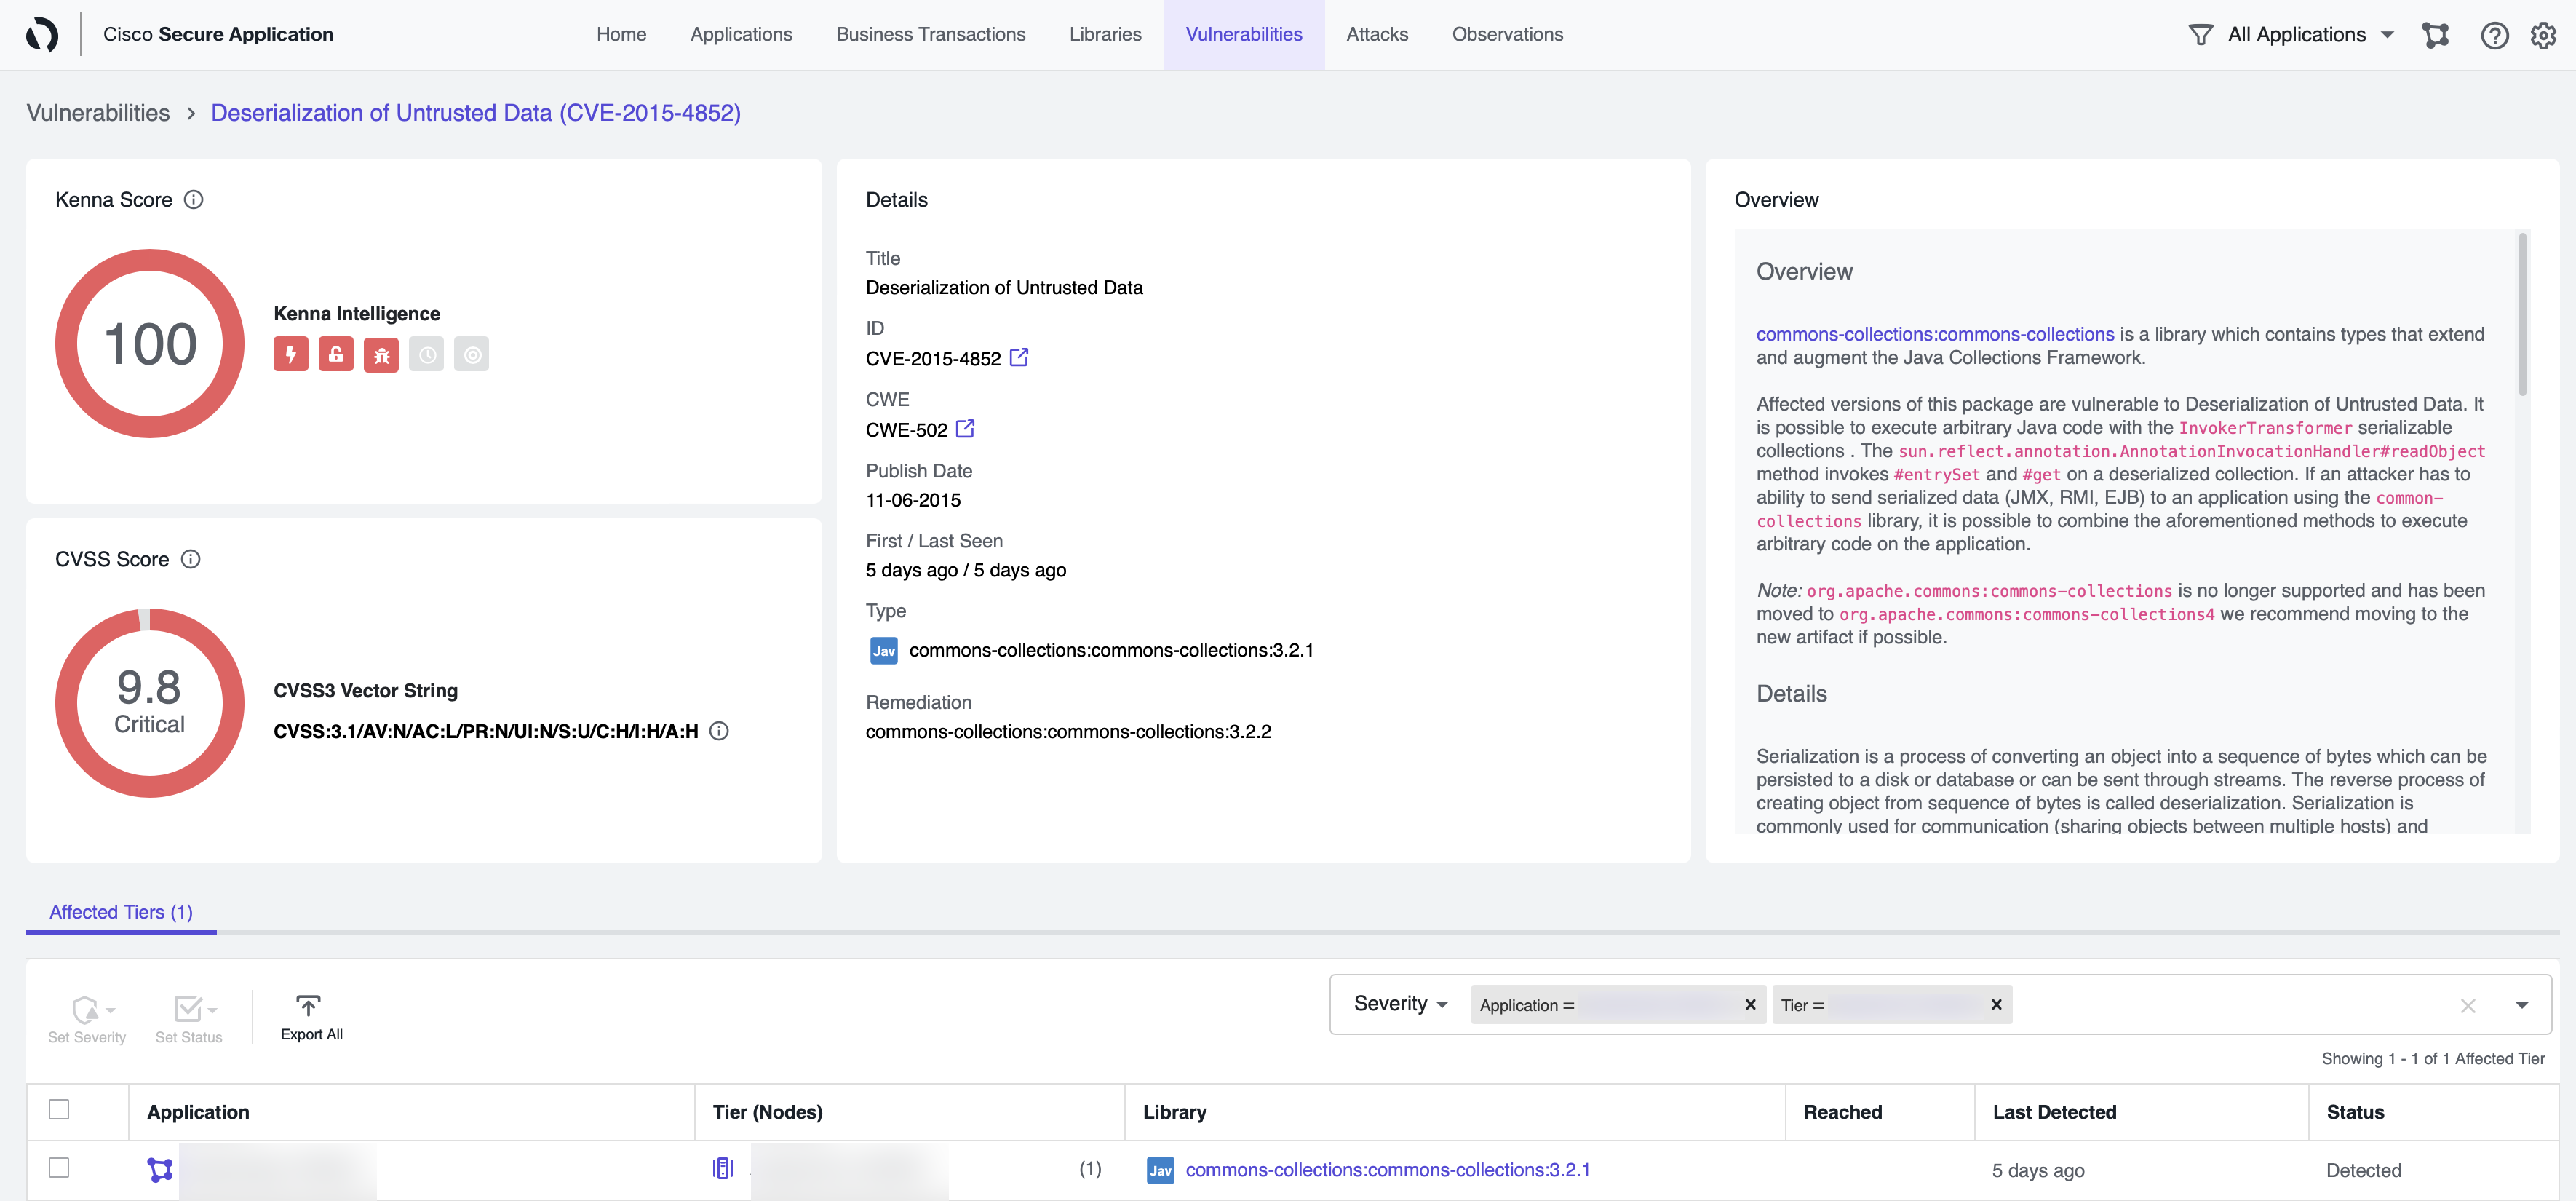Click the Java icon in Library column
2576x1201 pixels.
point(1160,1170)
